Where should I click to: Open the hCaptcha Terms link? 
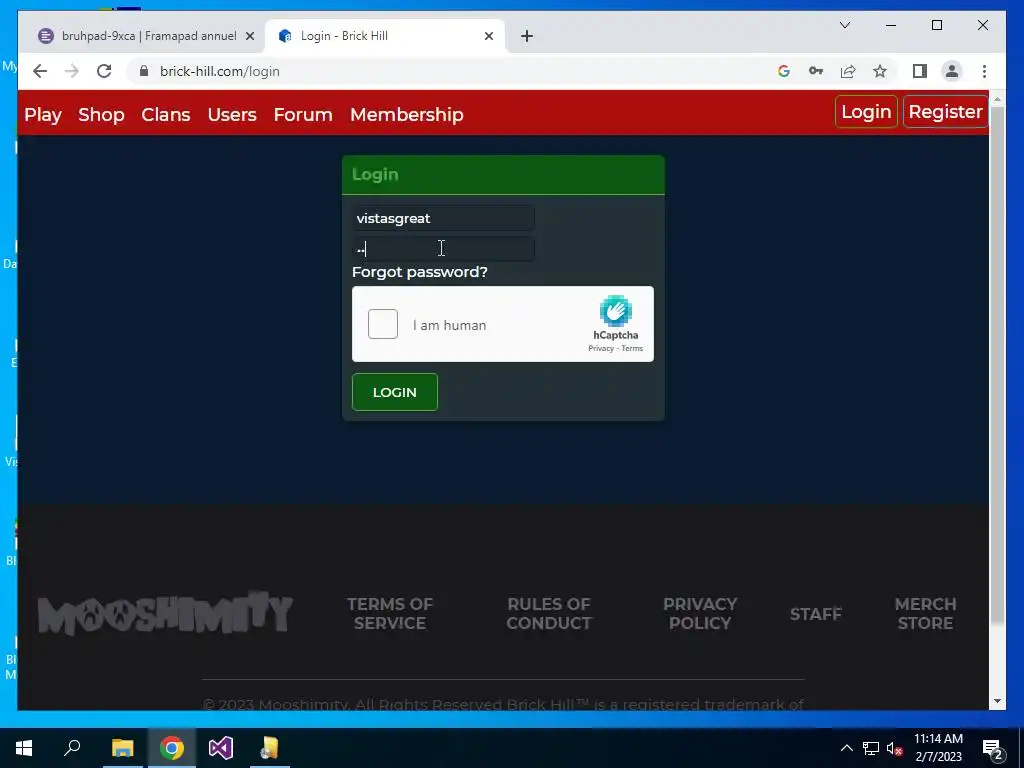(632, 348)
